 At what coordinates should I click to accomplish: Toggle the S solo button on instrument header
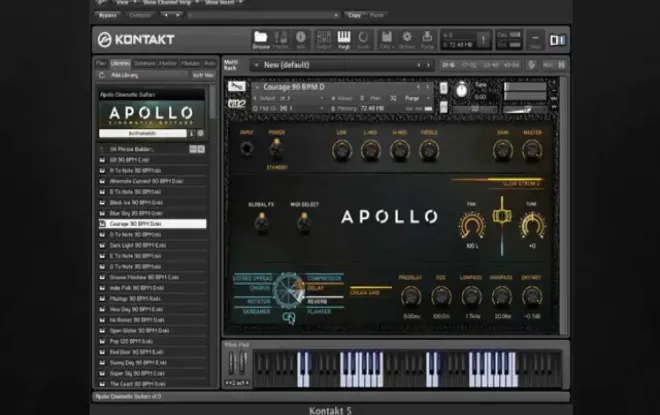[444, 88]
